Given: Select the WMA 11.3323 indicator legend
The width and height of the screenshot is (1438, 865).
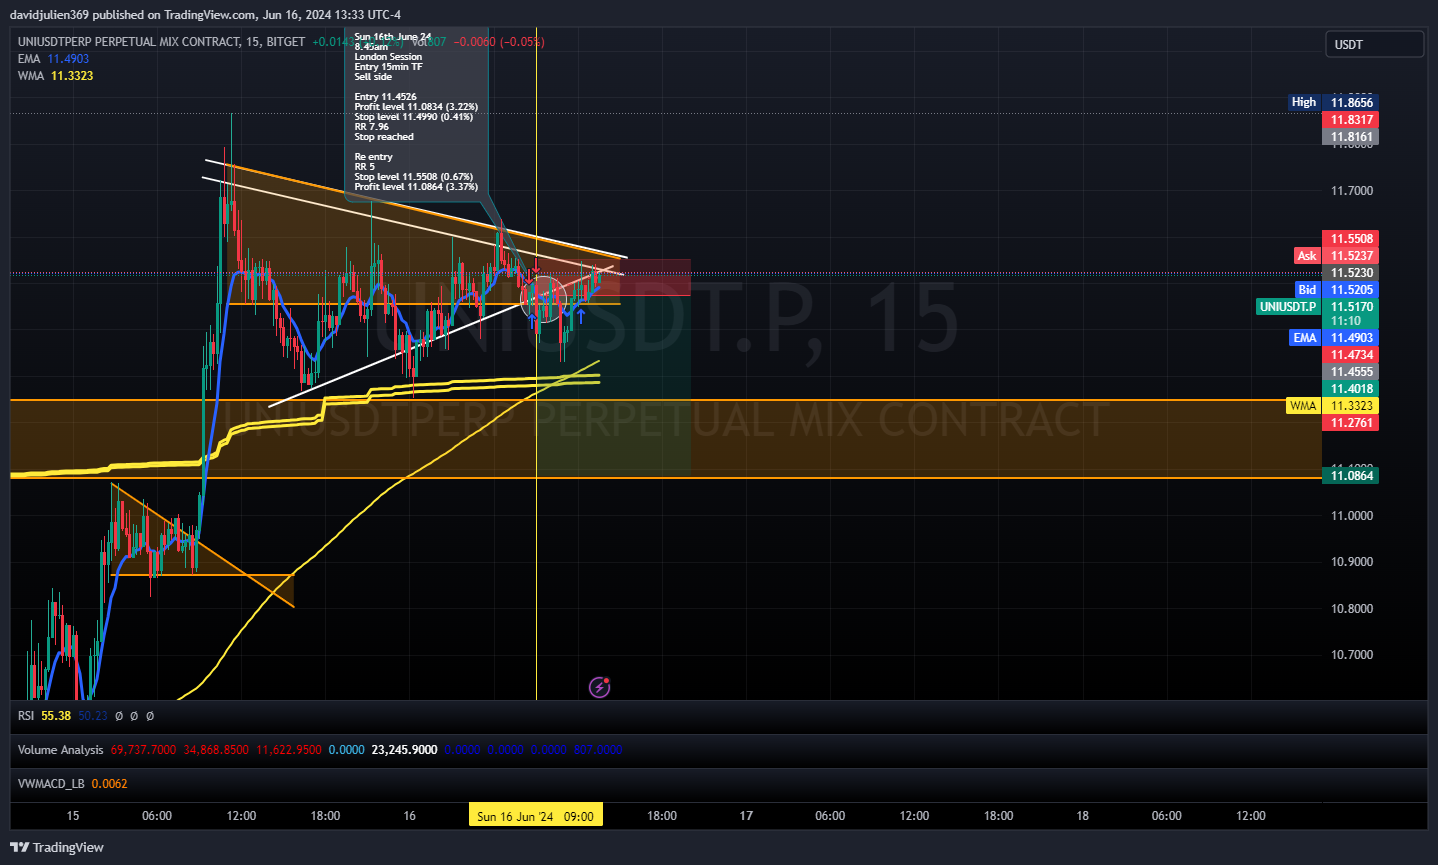Looking at the screenshot, I should point(55,76).
